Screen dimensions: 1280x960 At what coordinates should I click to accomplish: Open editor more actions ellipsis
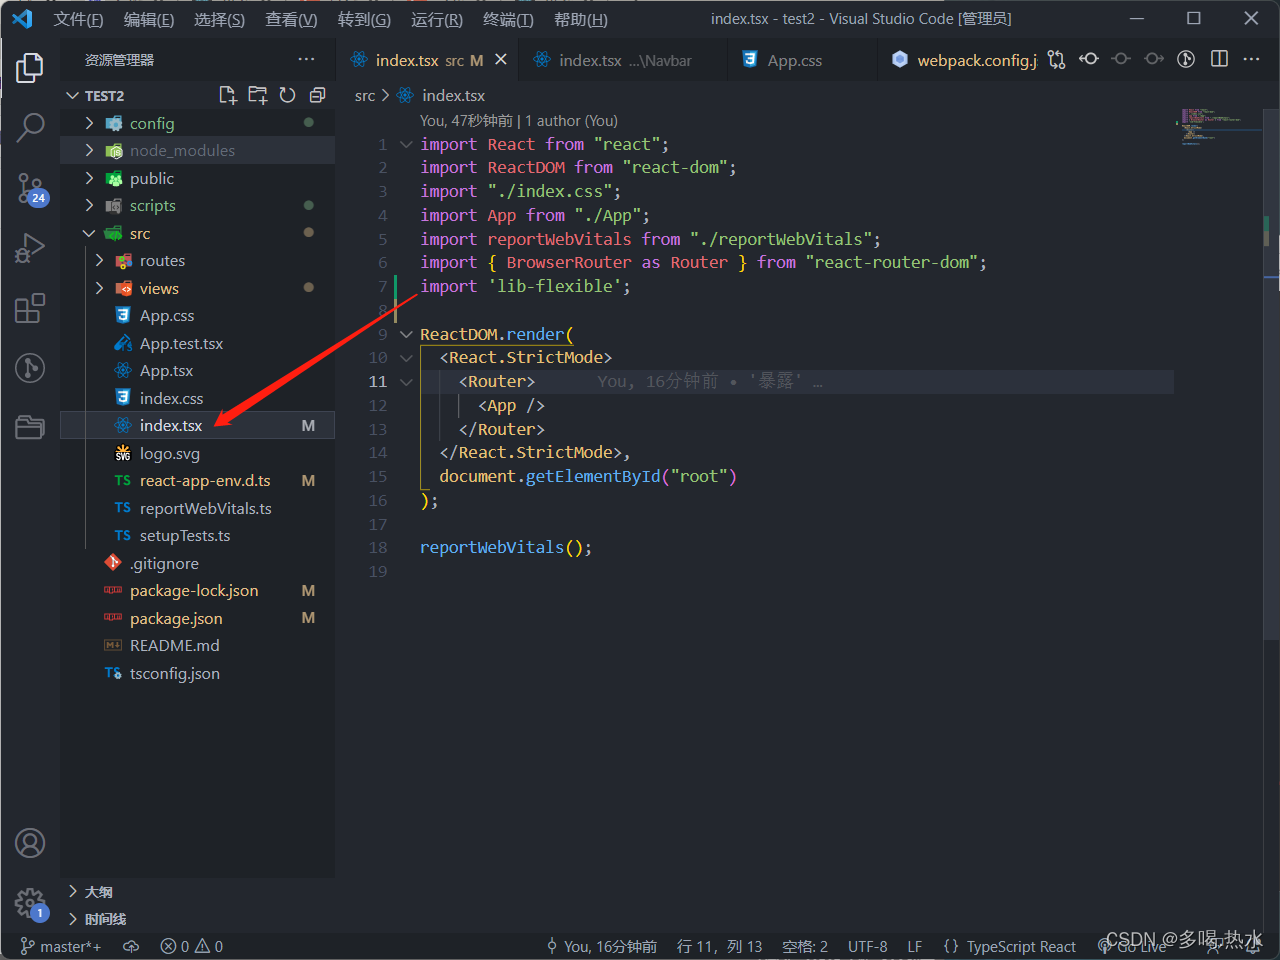[1251, 59]
